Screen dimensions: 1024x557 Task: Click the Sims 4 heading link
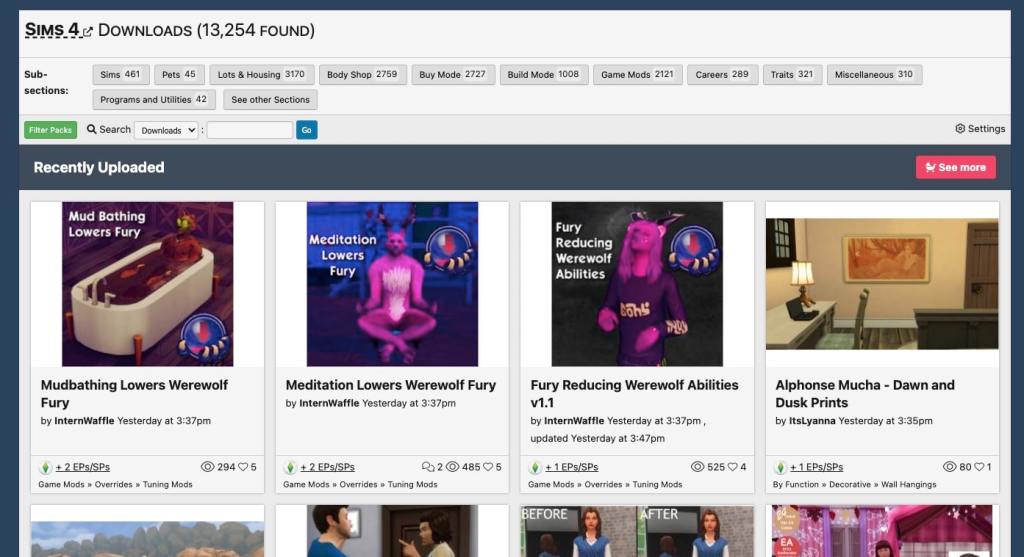(52, 30)
